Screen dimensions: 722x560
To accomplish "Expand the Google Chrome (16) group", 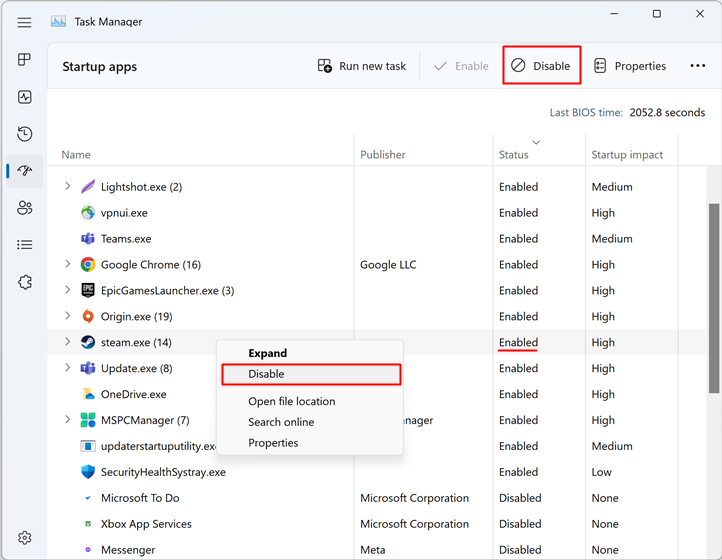I will point(68,265).
